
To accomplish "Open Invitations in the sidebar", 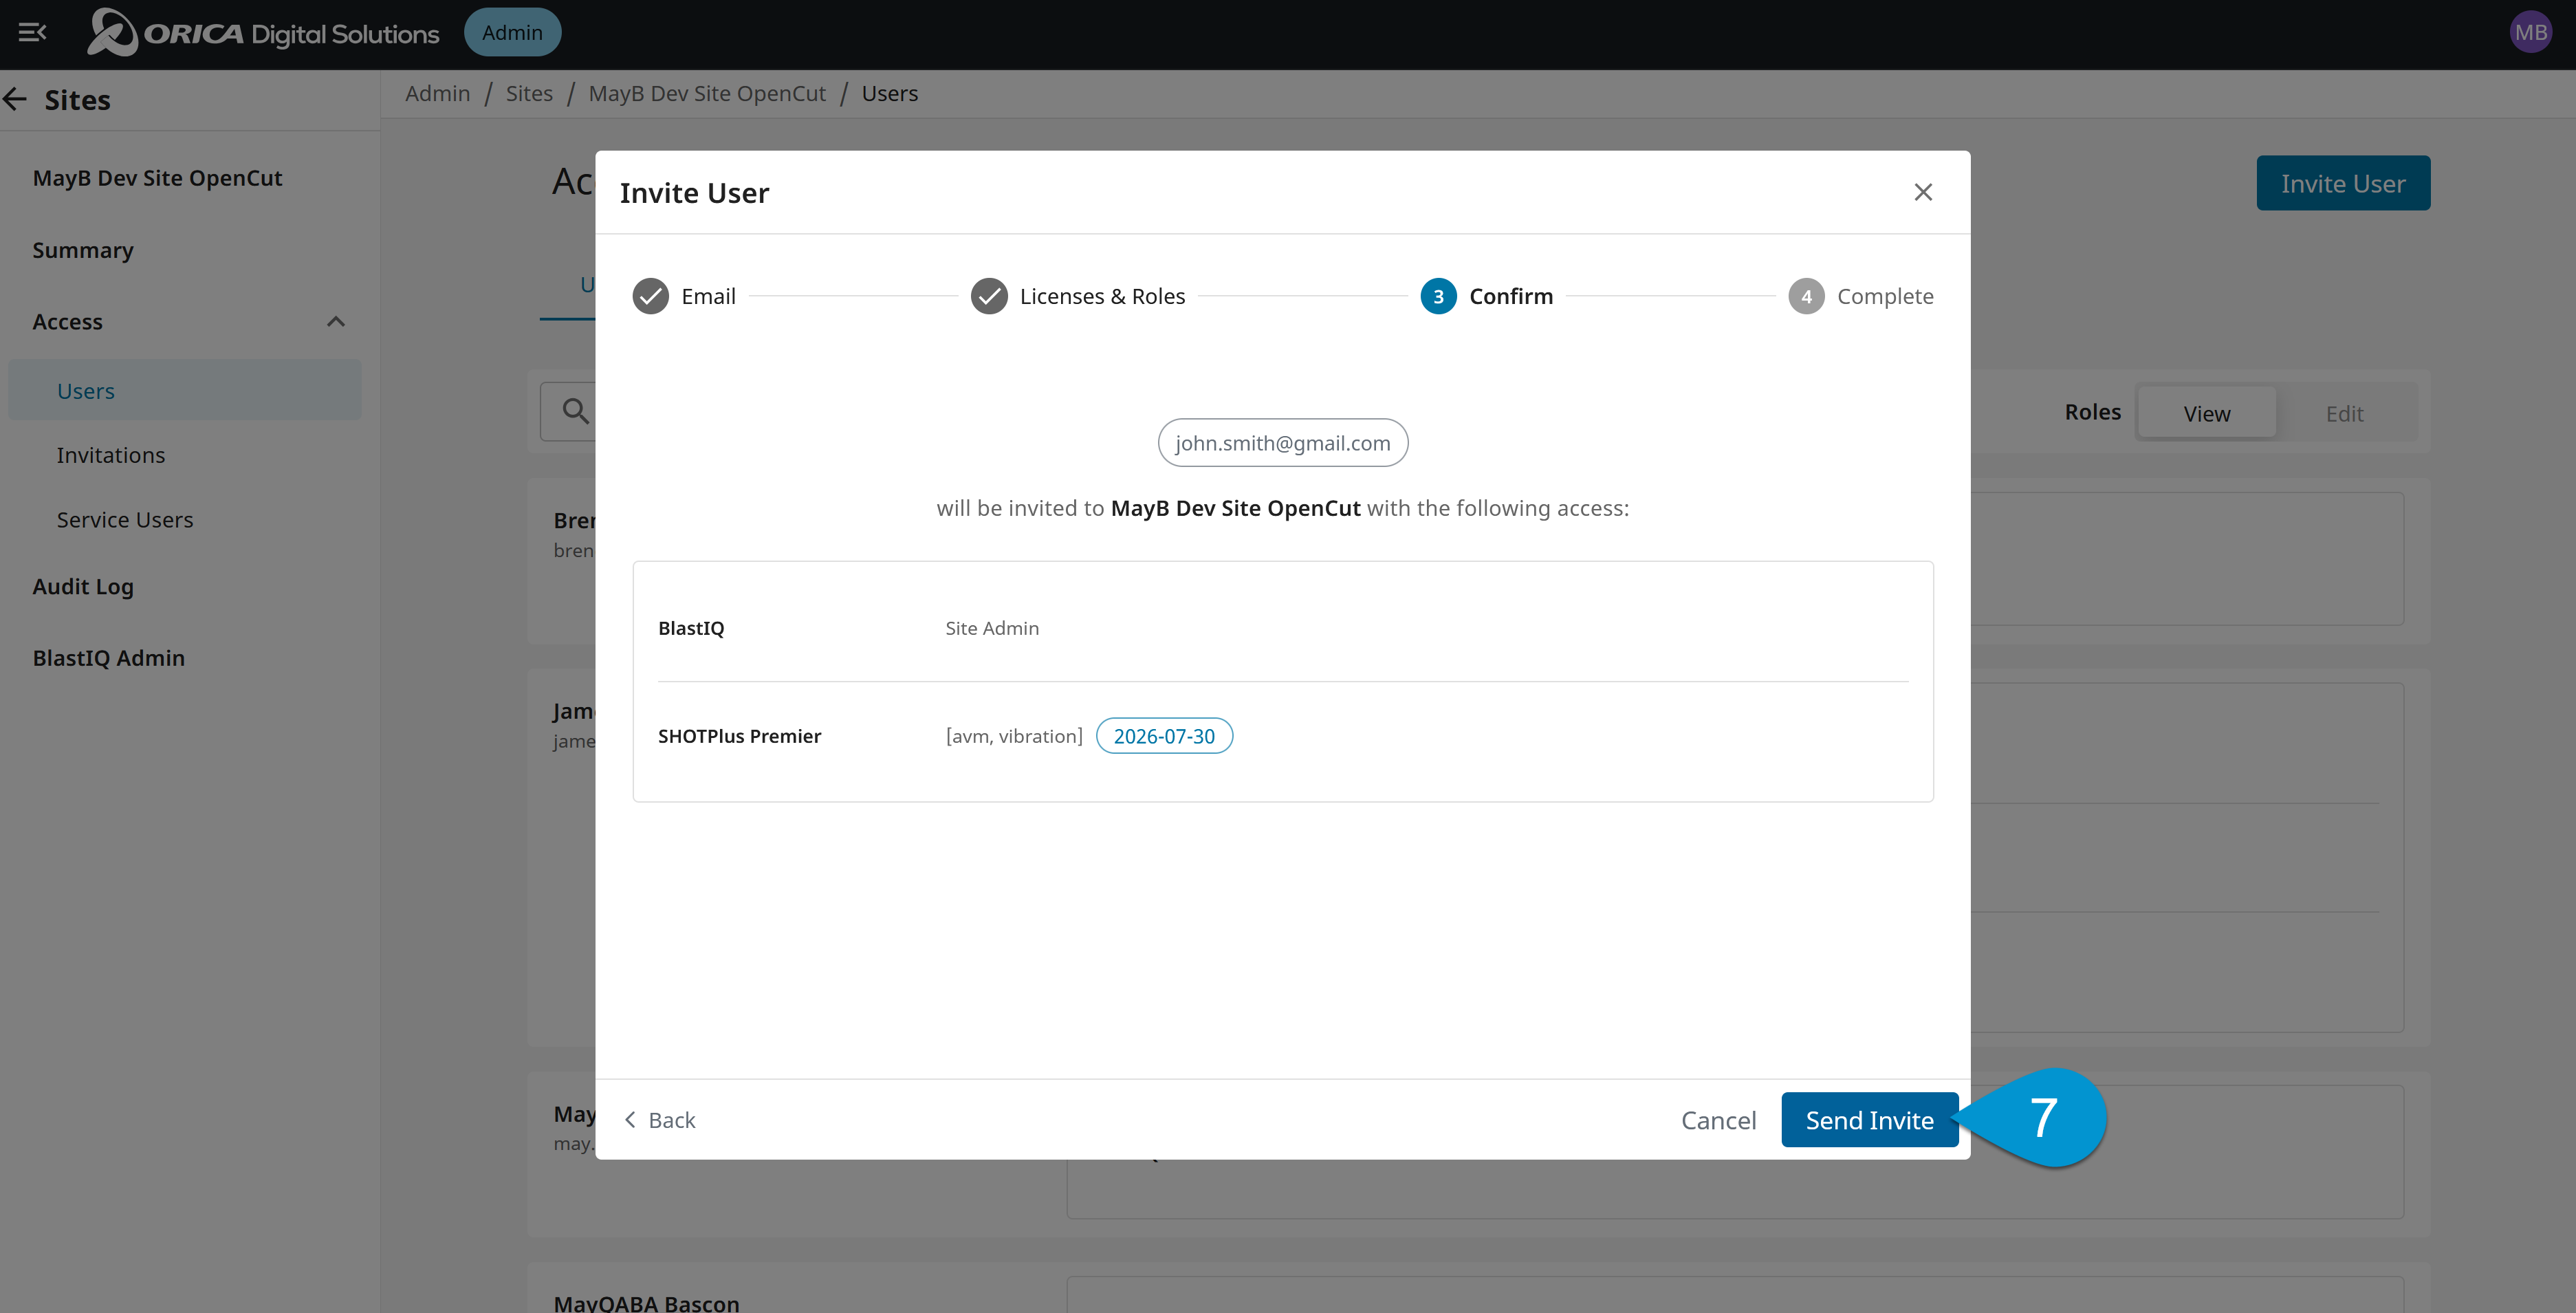I will pyautogui.click(x=111, y=455).
